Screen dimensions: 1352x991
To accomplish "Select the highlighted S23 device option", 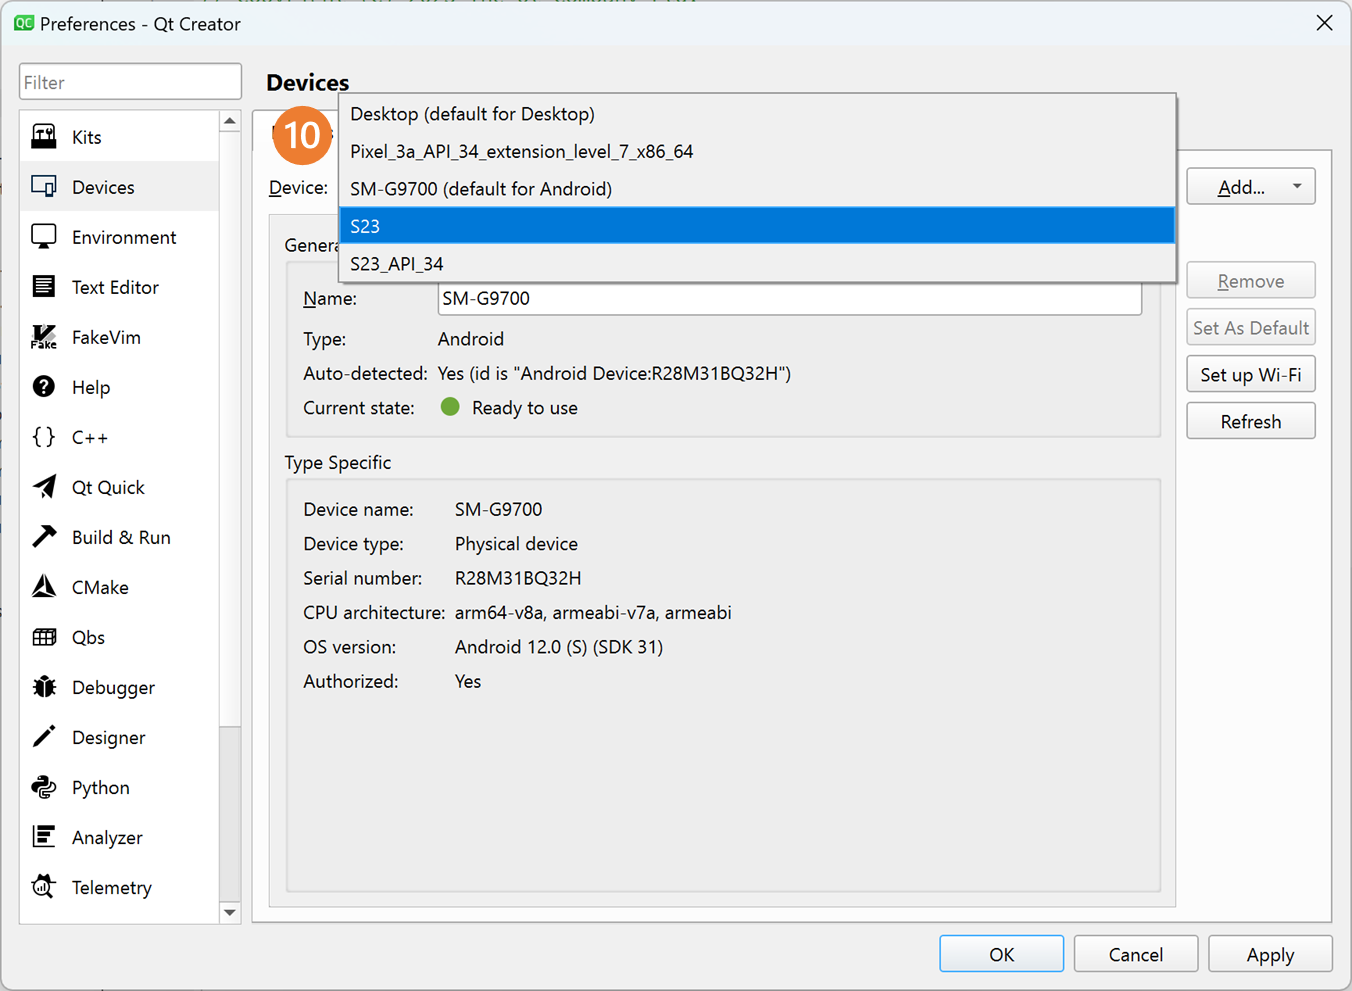I will 757,225.
